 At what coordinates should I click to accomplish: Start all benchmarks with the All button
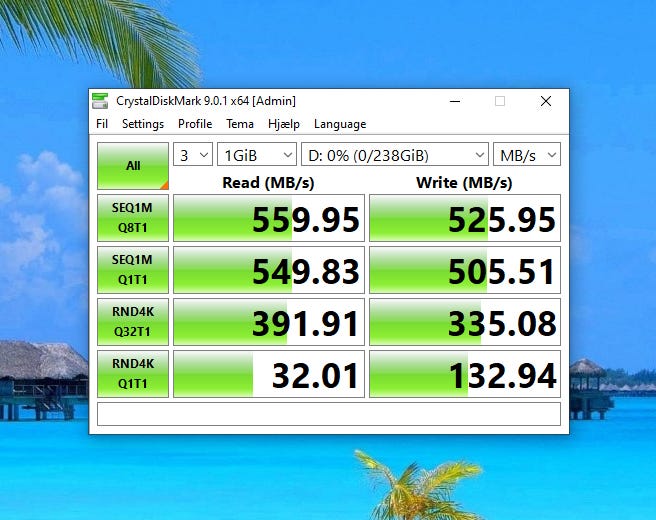point(133,166)
